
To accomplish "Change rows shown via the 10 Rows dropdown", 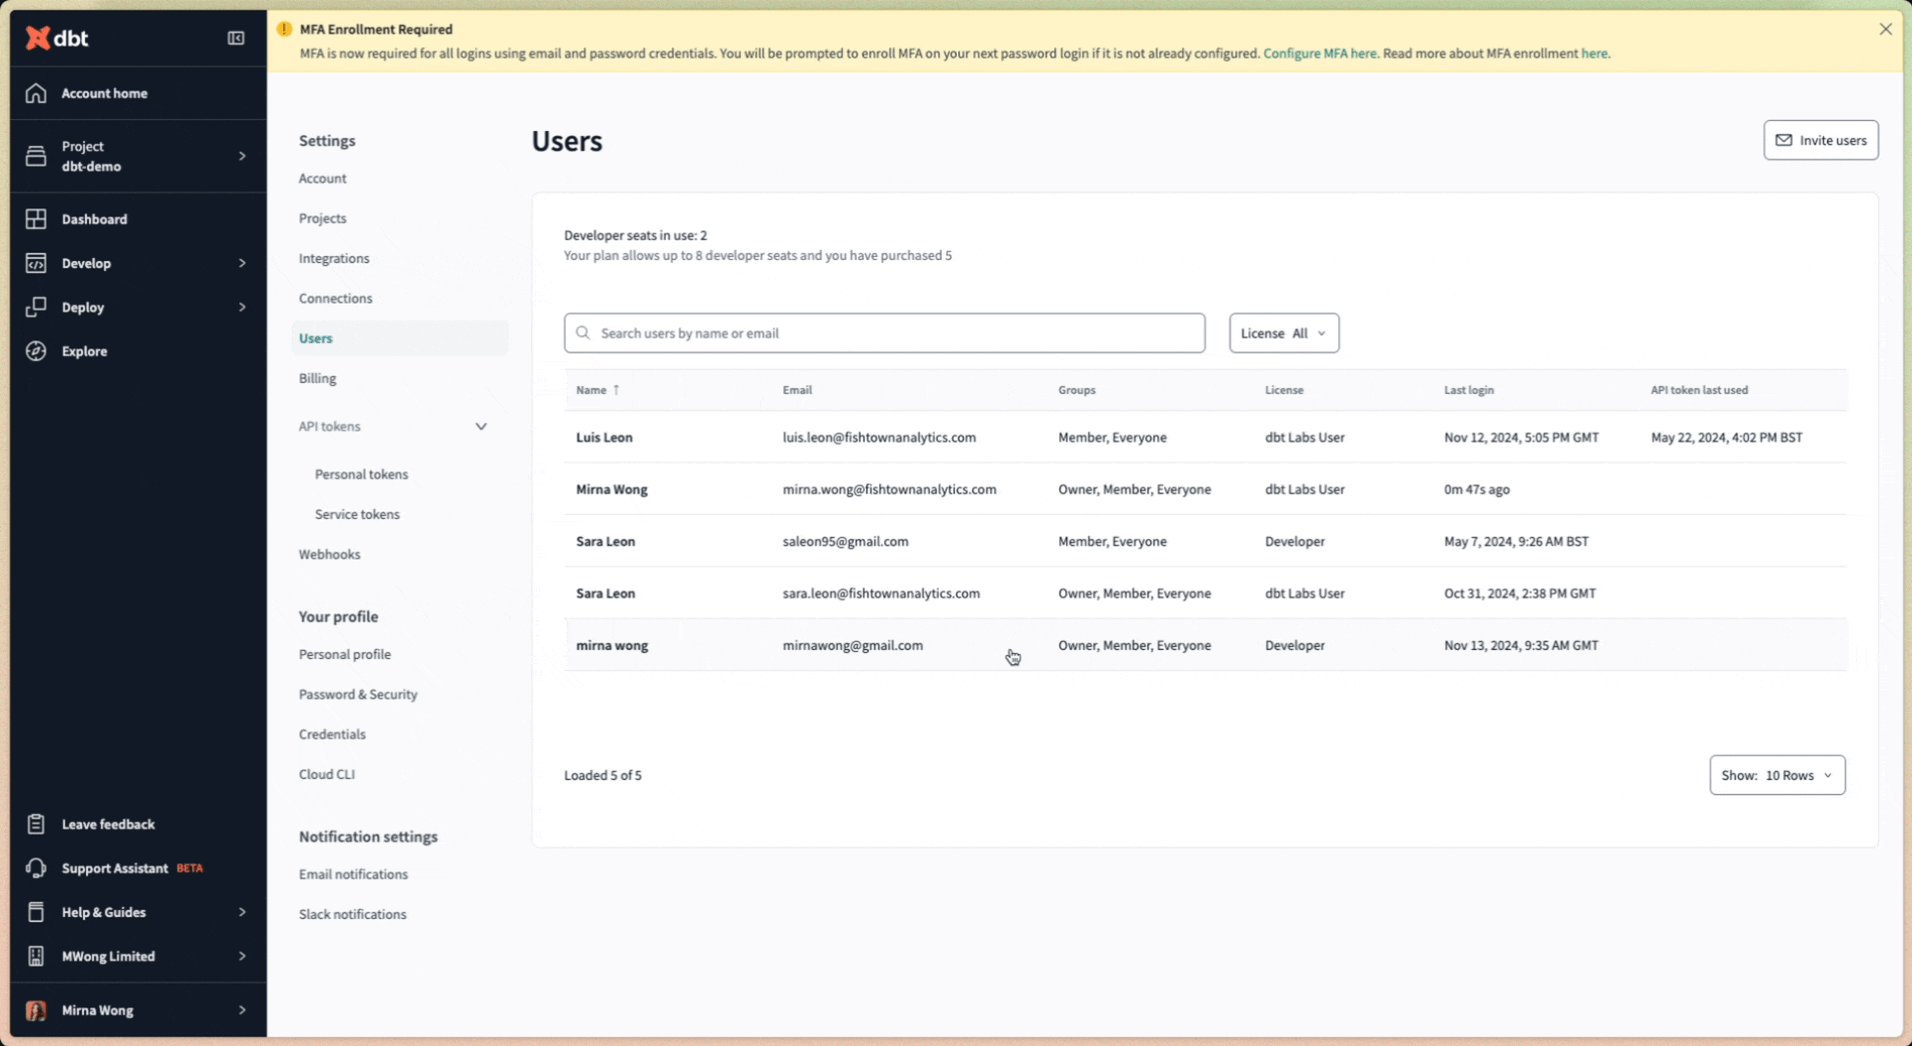I will pos(1777,774).
